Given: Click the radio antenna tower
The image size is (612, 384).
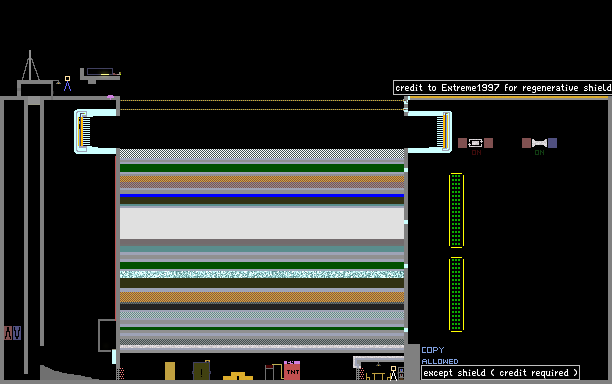Looking at the screenshot, I should [x=30, y=65].
